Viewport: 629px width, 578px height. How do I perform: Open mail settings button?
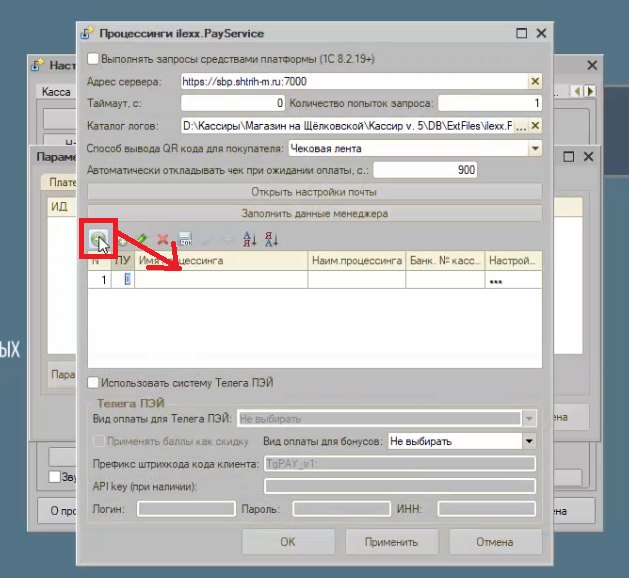point(314,192)
